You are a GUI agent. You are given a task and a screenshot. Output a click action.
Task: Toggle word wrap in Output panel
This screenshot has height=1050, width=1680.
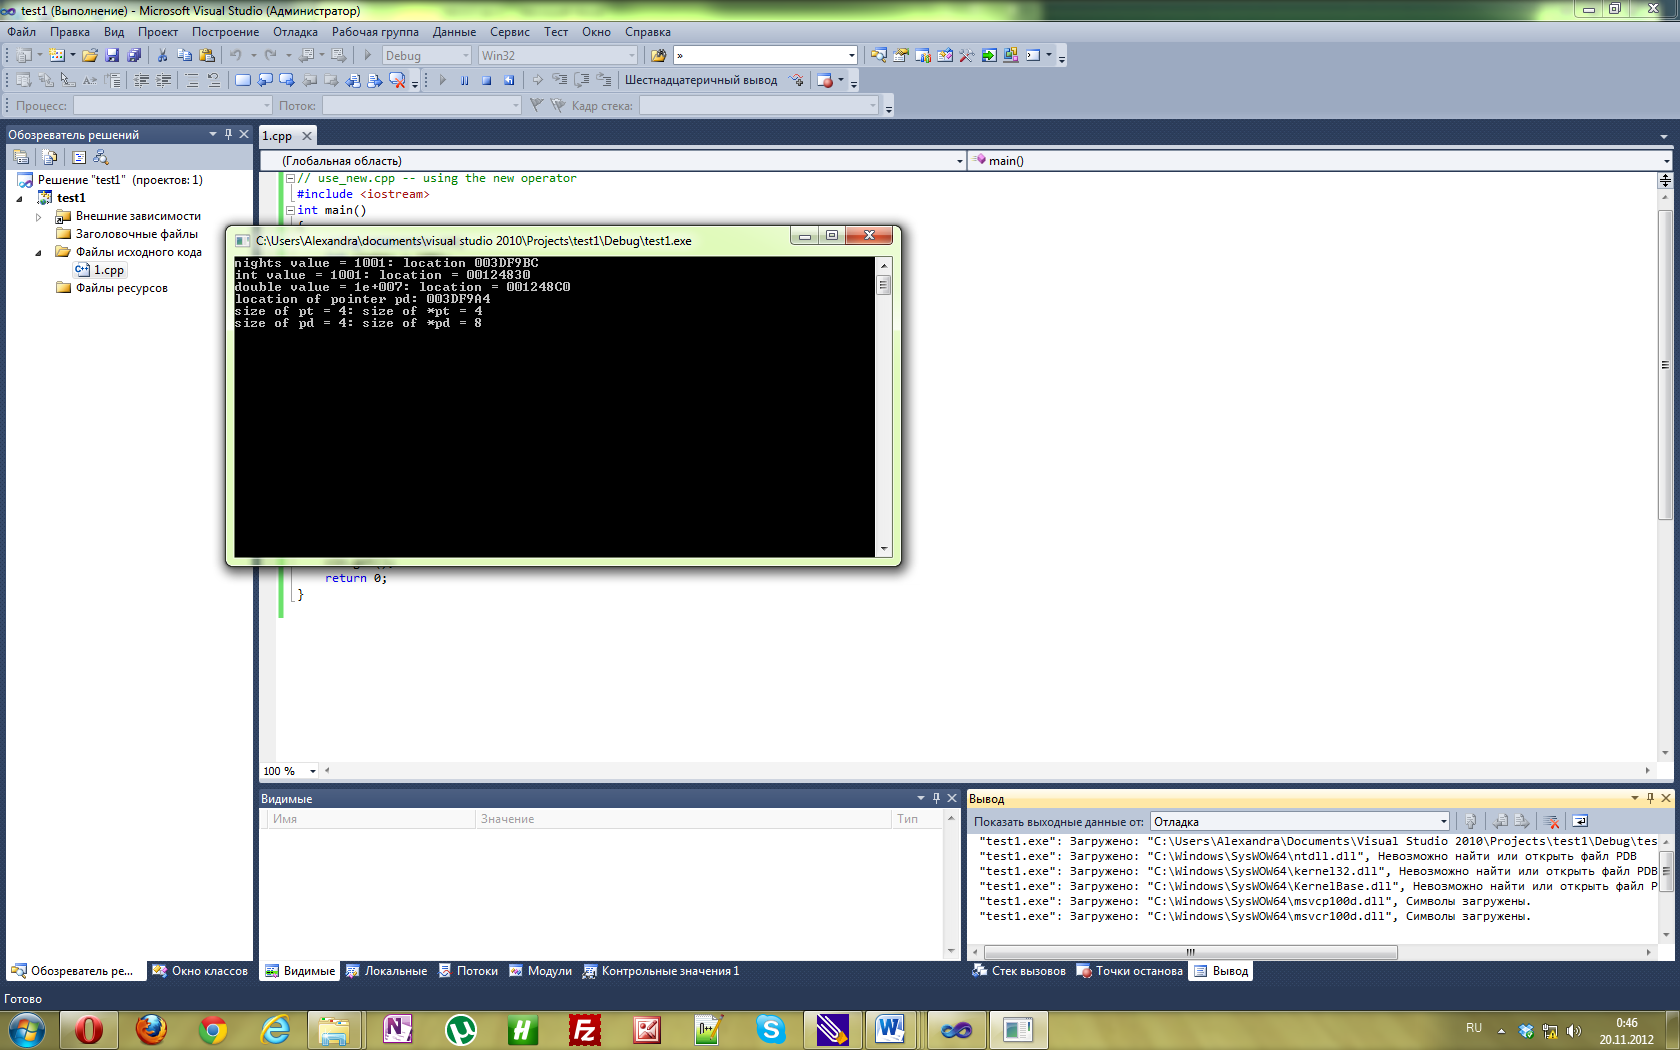(x=1580, y=821)
